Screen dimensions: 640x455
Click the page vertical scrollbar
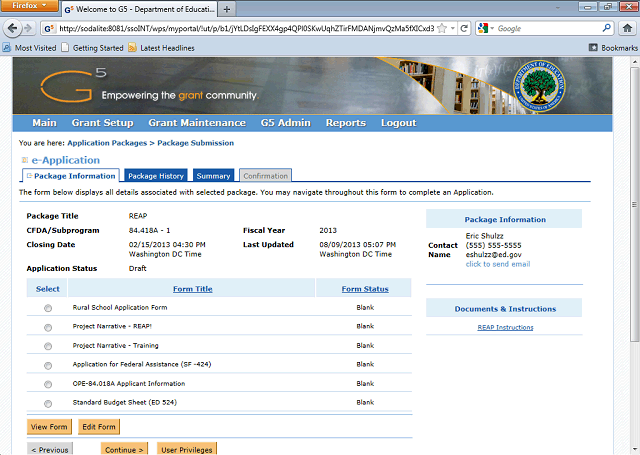[x=634, y=204]
